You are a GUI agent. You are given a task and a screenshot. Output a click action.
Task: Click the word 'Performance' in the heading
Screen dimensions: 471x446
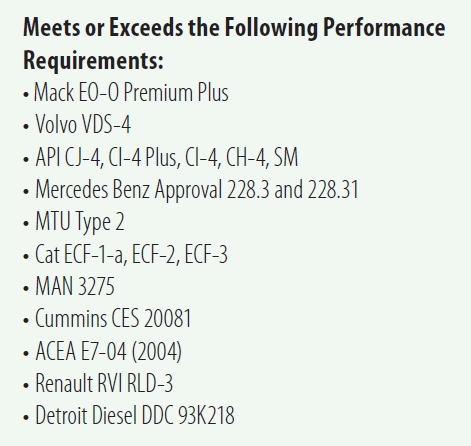[384, 28]
